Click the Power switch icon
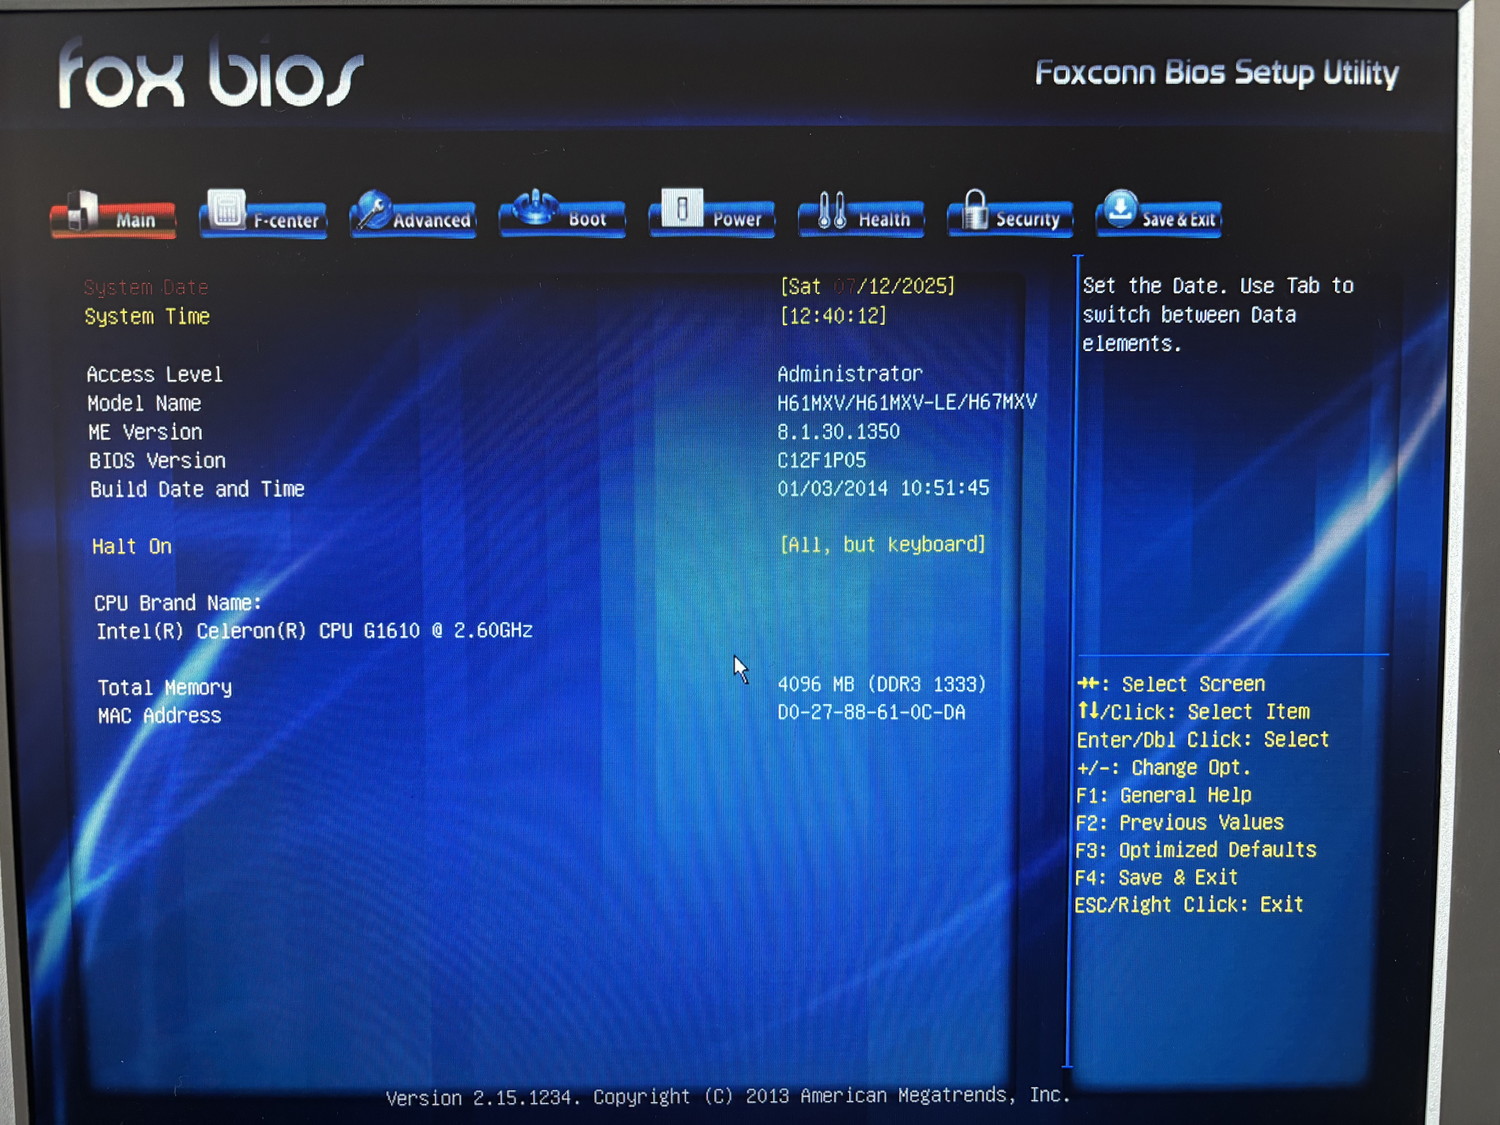Viewport: 1500px width, 1125px height. click(682, 208)
